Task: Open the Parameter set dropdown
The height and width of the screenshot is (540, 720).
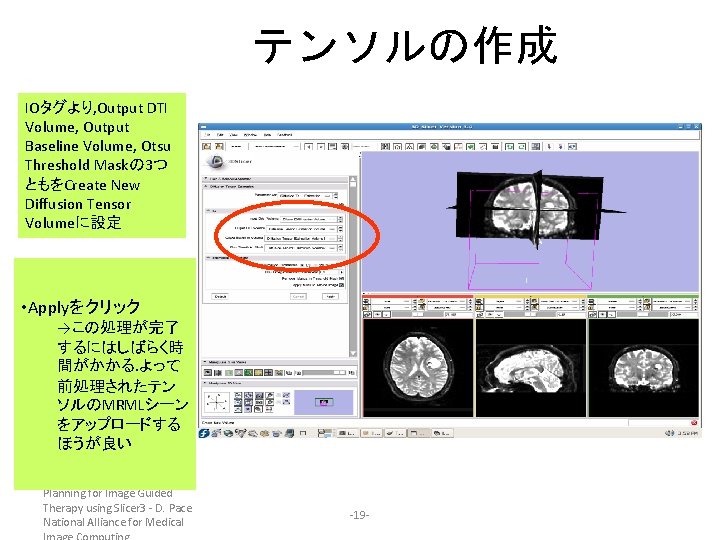Action: pos(307,196)
